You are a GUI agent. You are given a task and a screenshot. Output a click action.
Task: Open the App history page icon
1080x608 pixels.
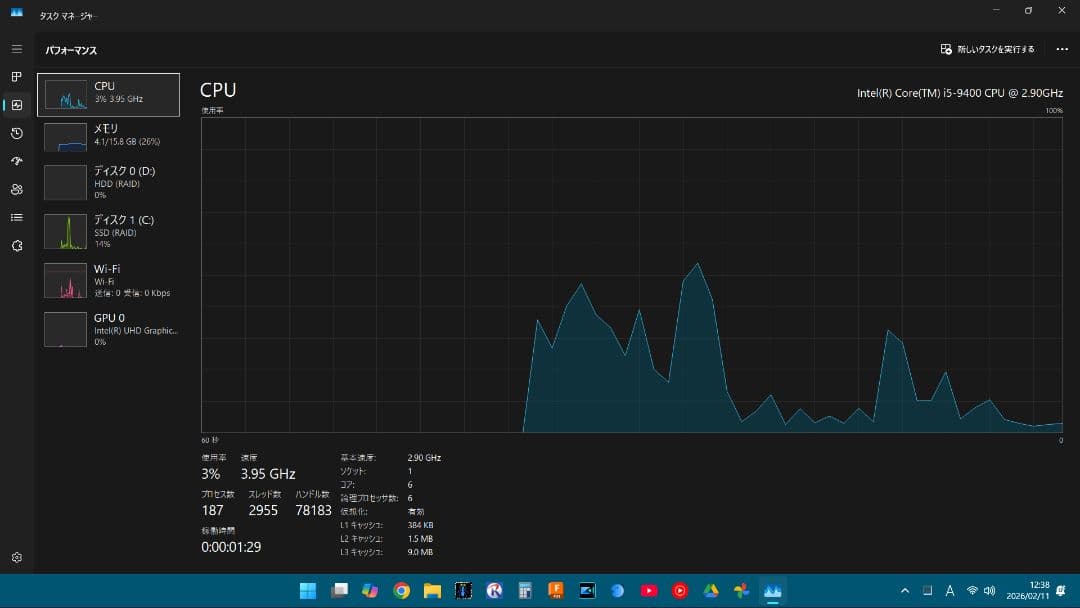[16, 133]
